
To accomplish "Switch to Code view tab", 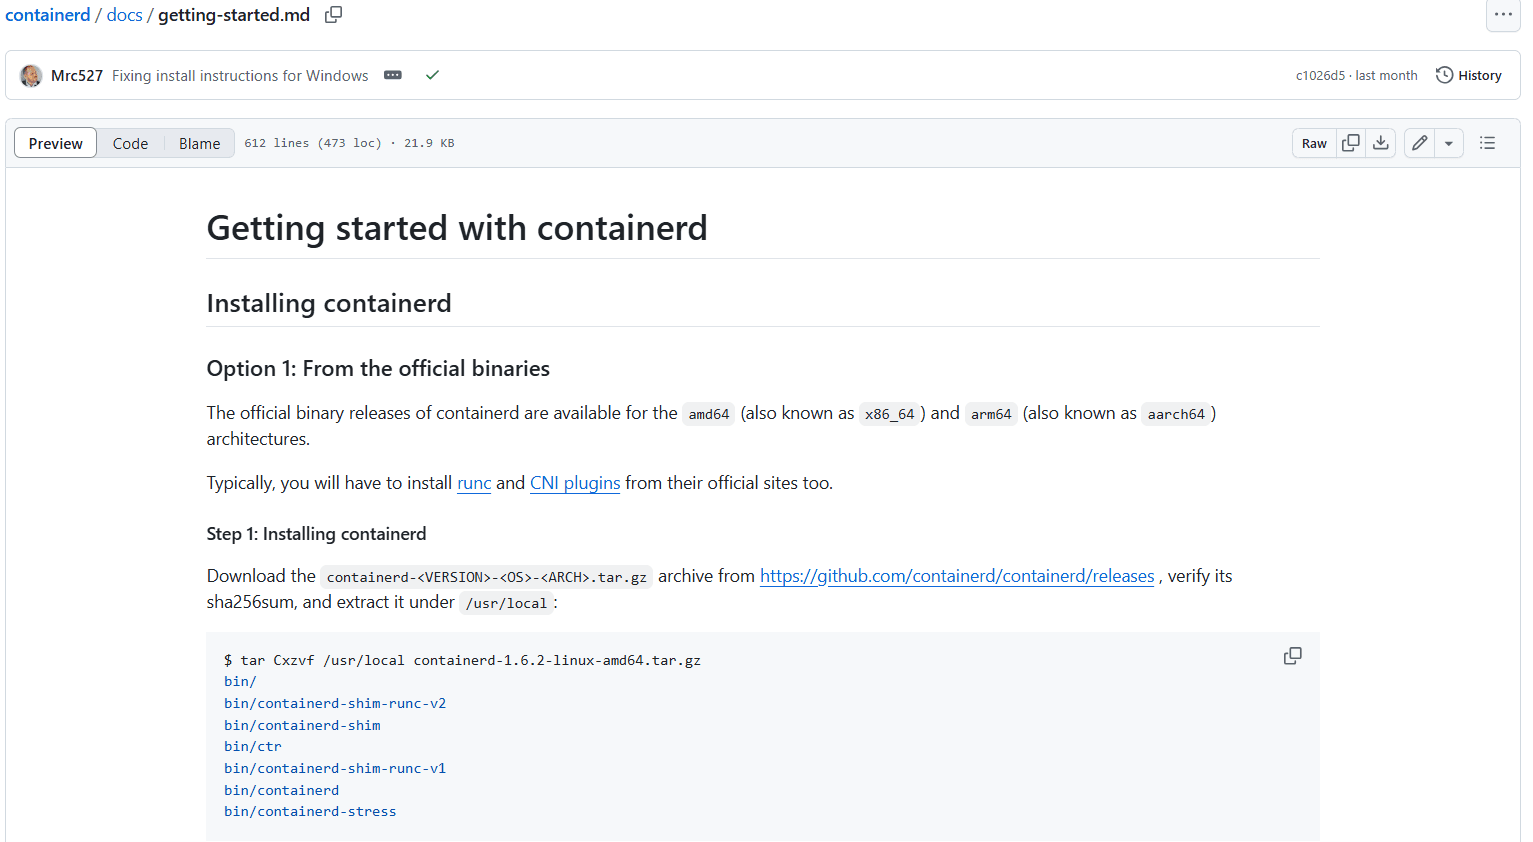I will tap(130, 144).
